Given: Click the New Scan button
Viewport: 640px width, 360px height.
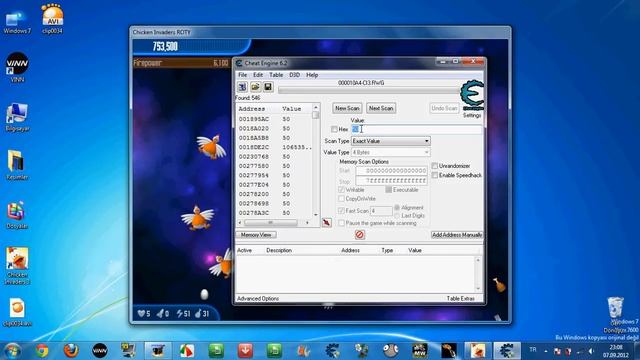Looking at the screenshot, I should [347, 108].
